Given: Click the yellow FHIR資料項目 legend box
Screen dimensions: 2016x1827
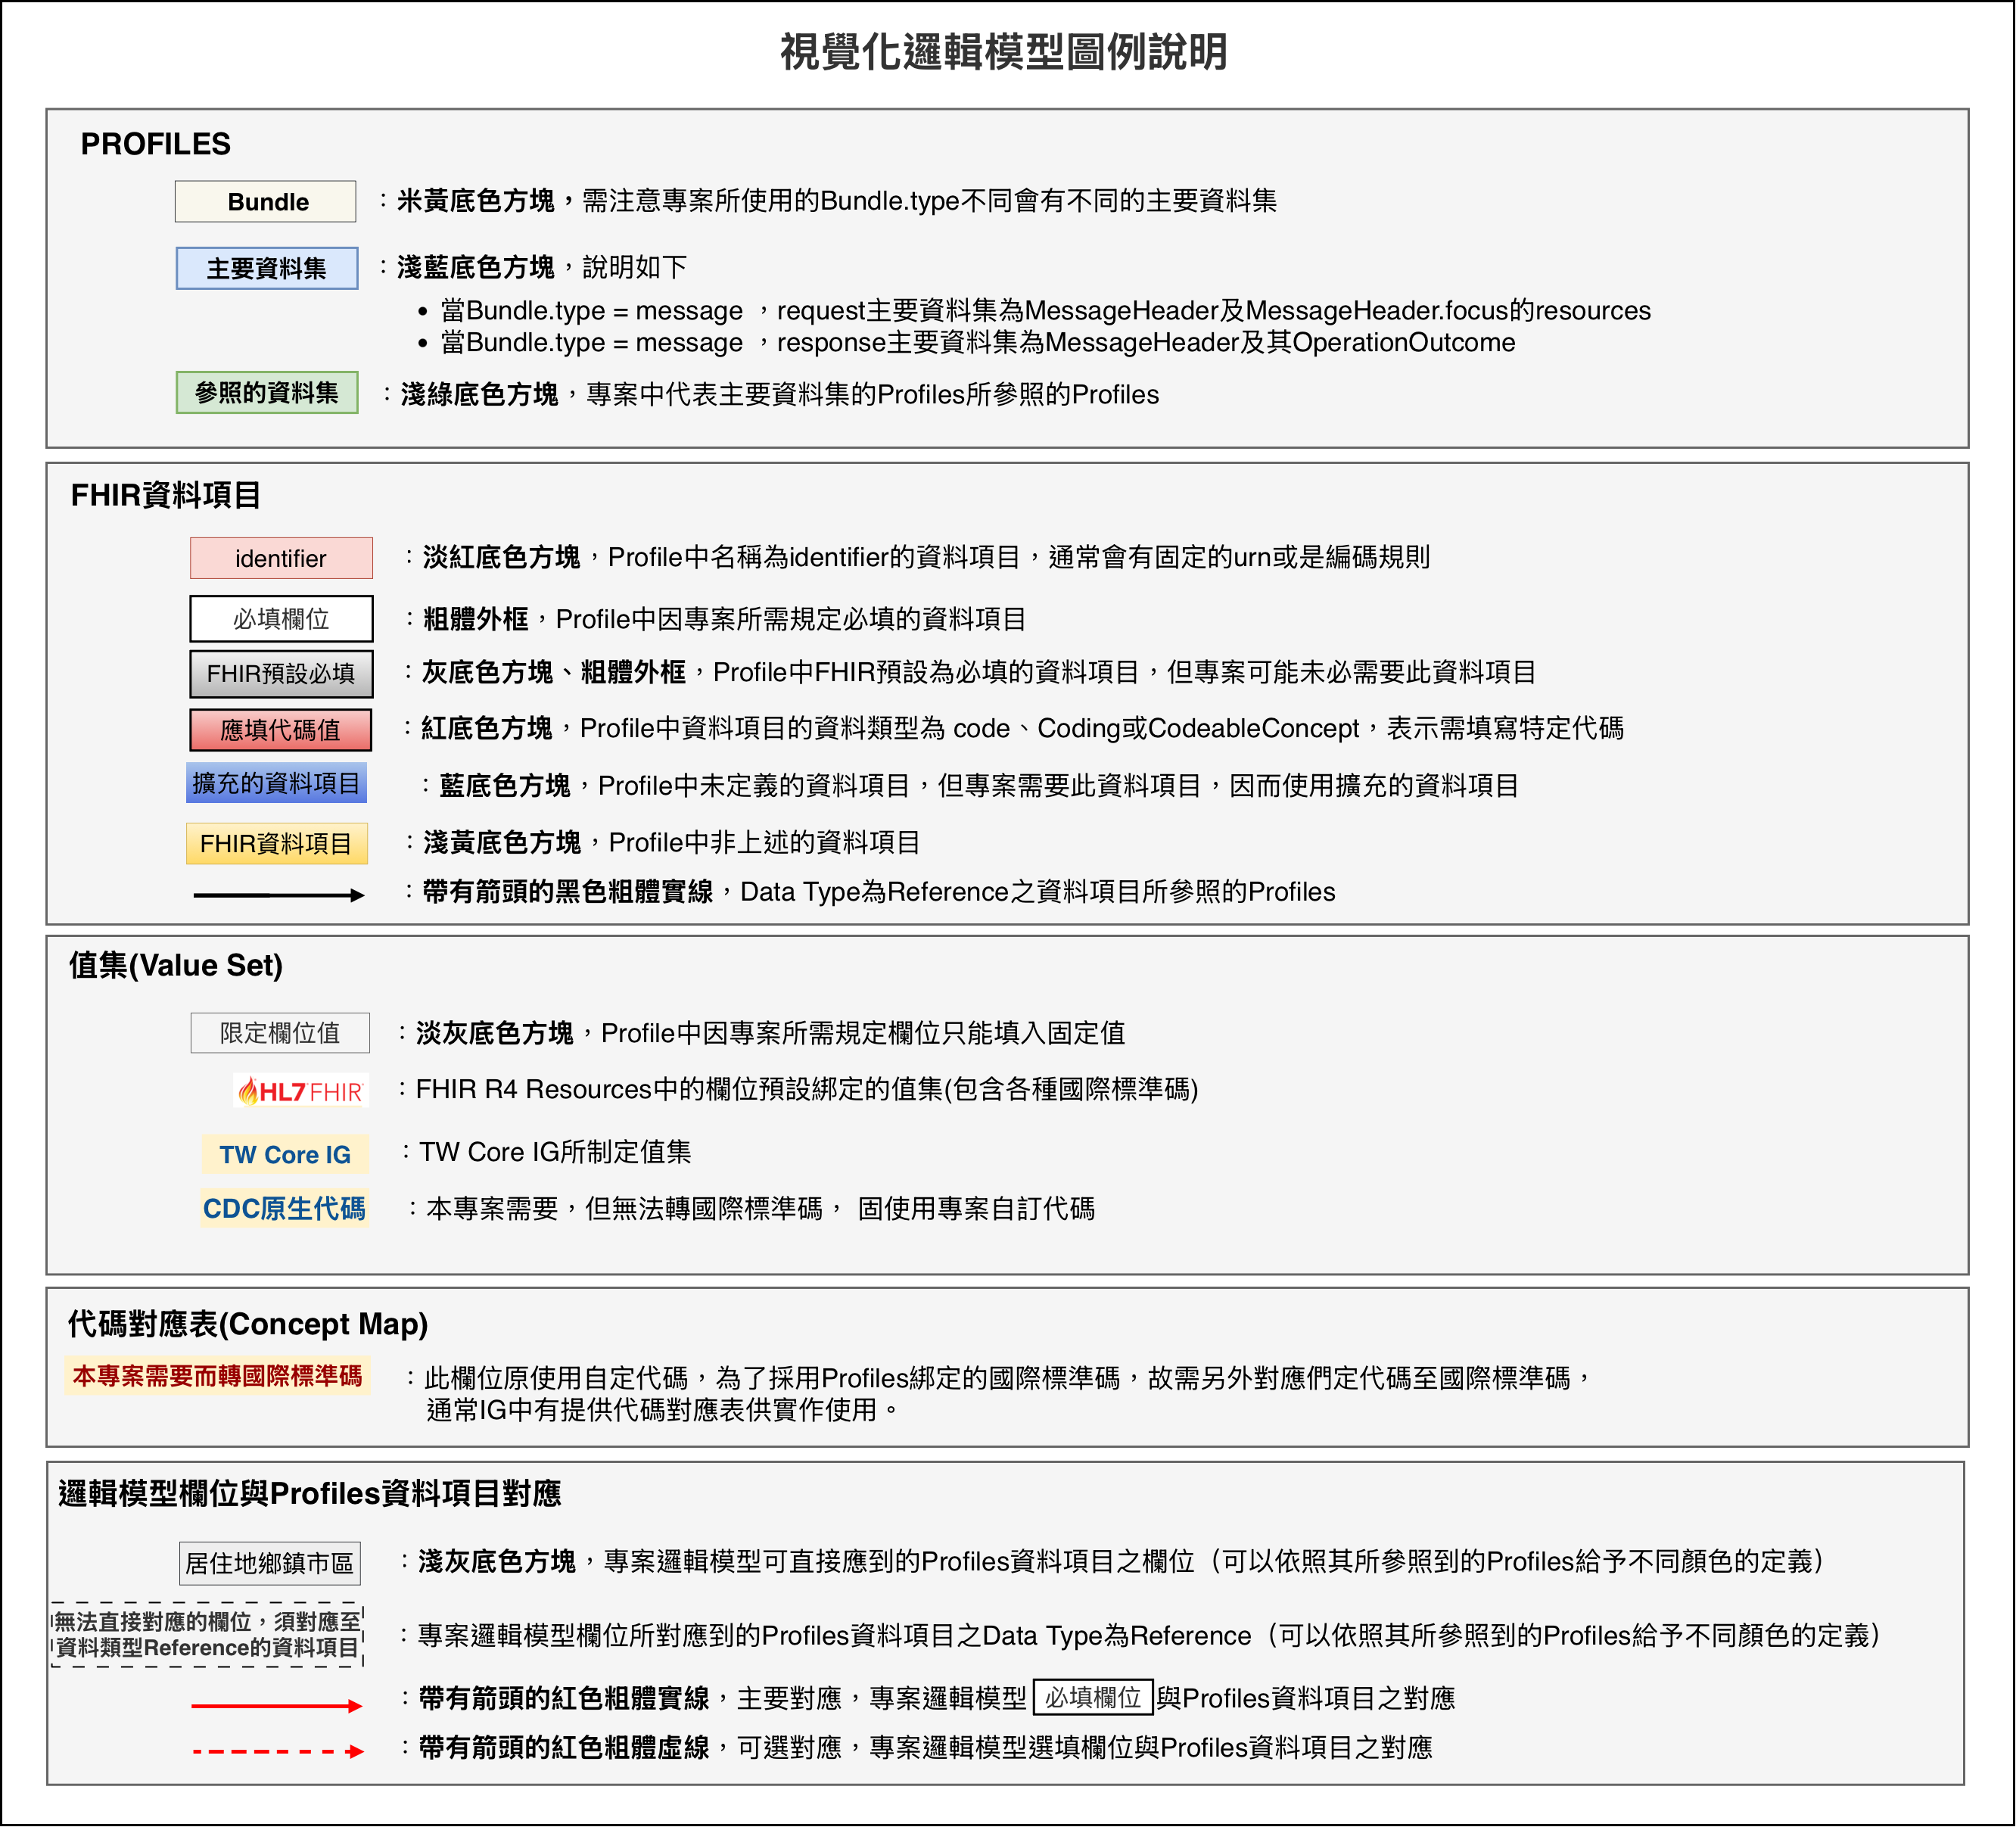Looking at the screenshot, I should tap(276, 843).
